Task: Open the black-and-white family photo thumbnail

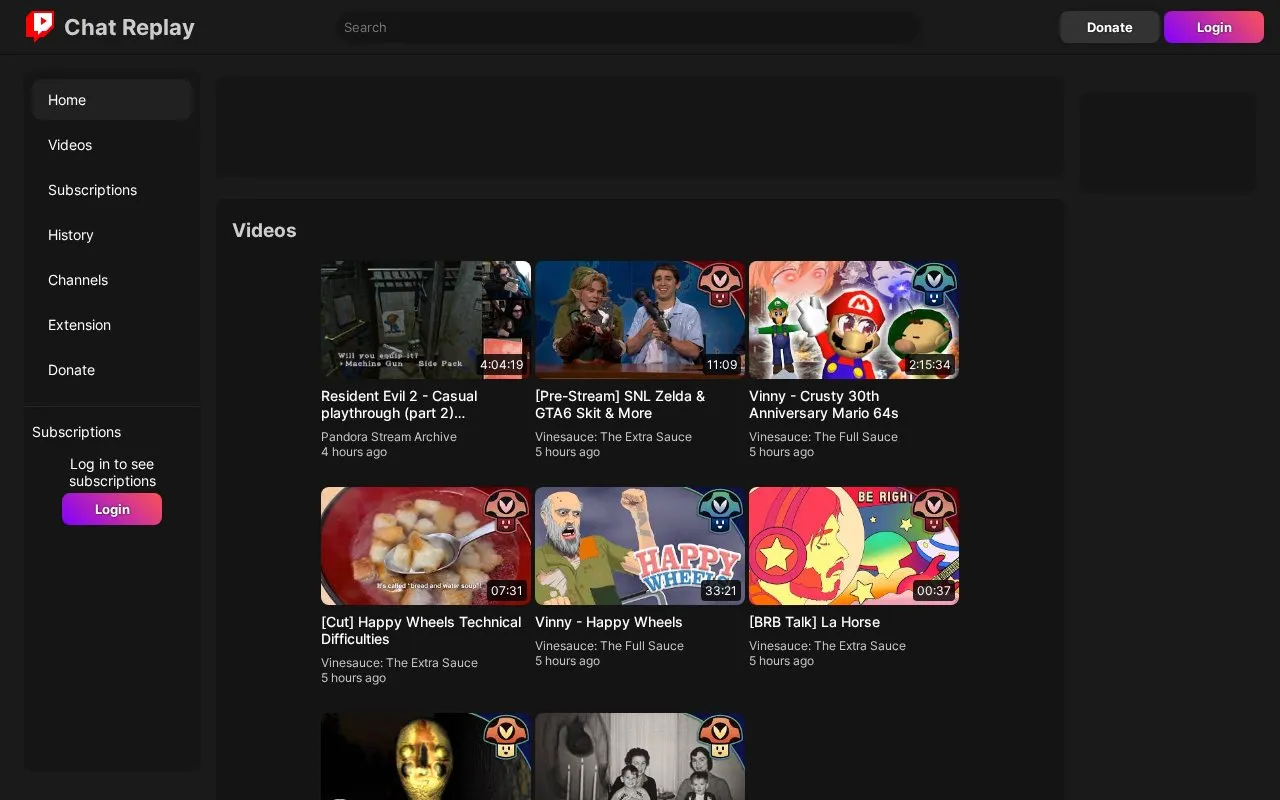Action: pos(640,756)
